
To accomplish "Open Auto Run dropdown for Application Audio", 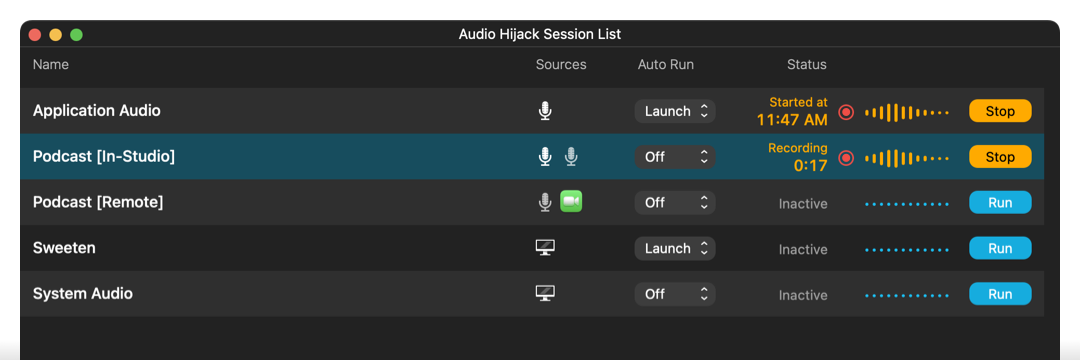I will [675, 111].
